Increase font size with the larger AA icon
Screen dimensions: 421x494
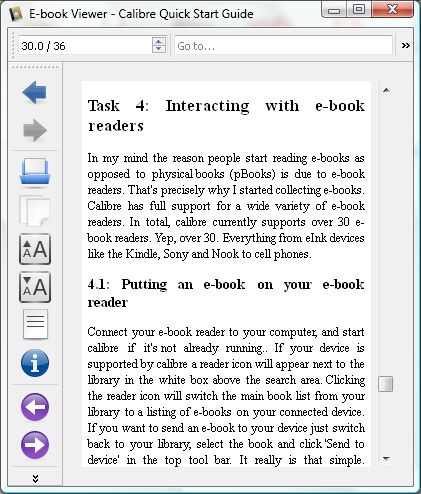point(35,249)
